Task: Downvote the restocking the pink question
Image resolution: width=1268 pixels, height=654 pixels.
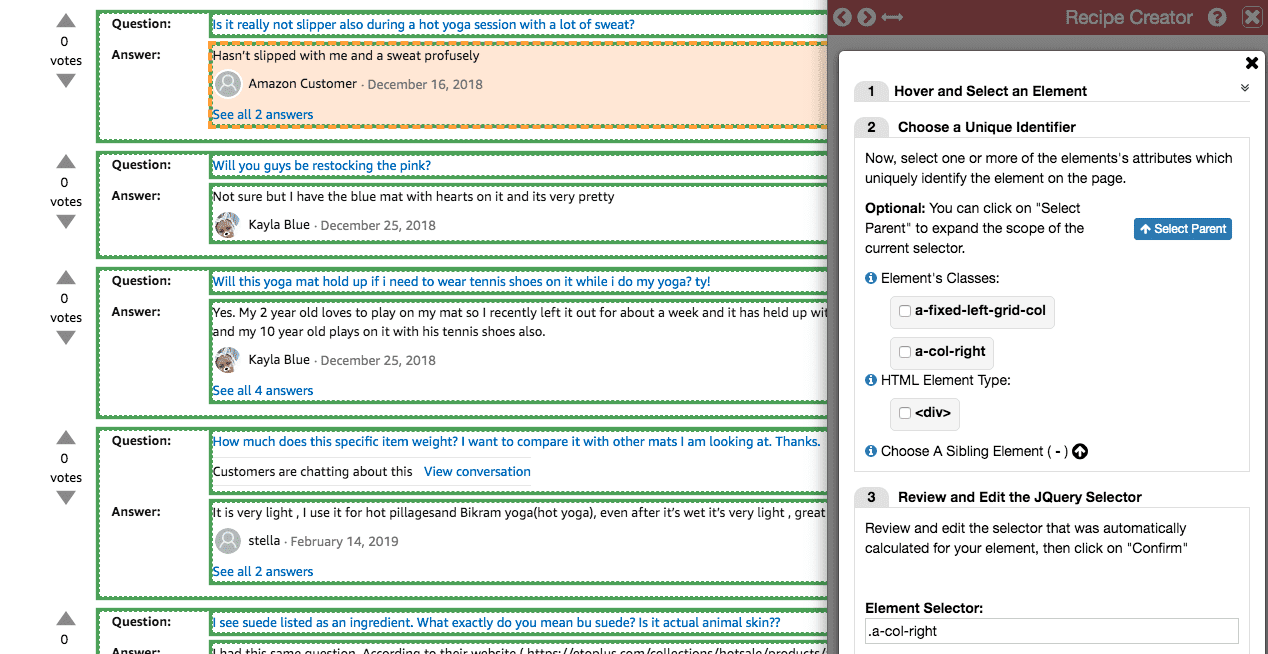Action: [x=65, y=222]
